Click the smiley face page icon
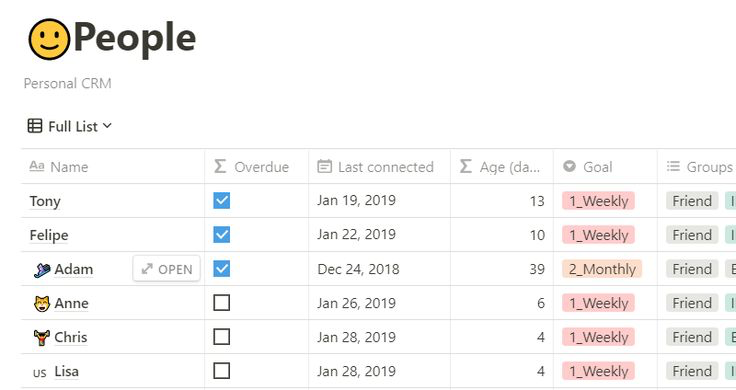 click(49, 39)
